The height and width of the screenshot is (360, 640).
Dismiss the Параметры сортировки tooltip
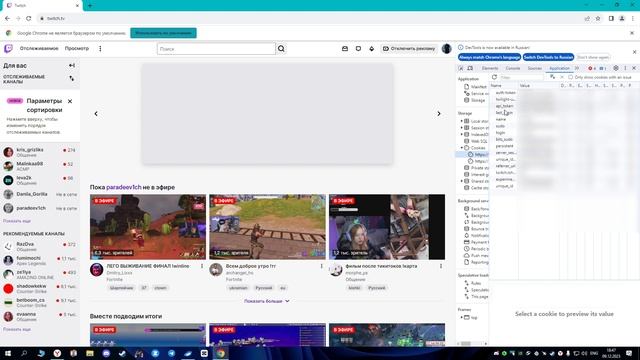[70, 101]
